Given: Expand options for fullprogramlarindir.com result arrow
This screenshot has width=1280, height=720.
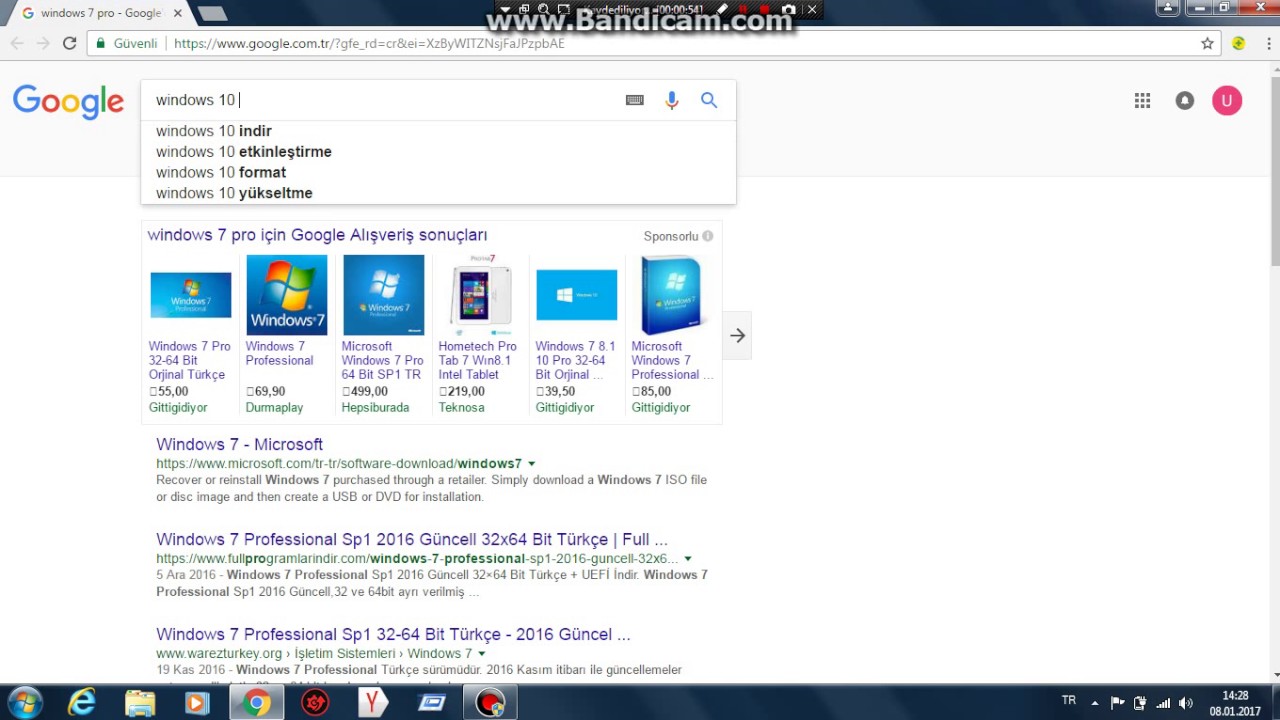Looking at the screenshot, I should 688,559.
